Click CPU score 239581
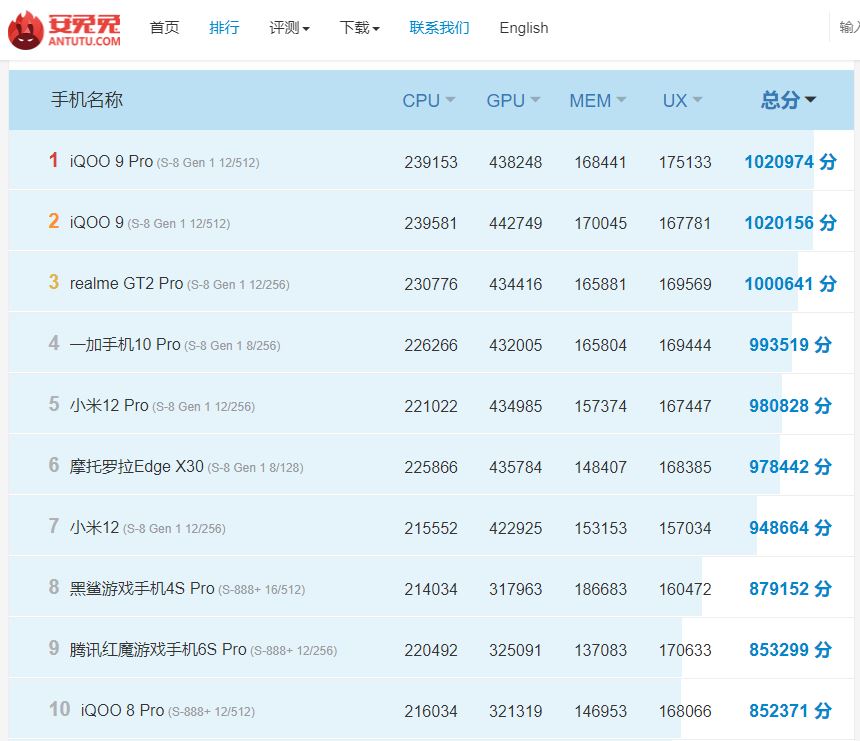Viewport: 860px width, 741px height. click(x=431, y=223)
